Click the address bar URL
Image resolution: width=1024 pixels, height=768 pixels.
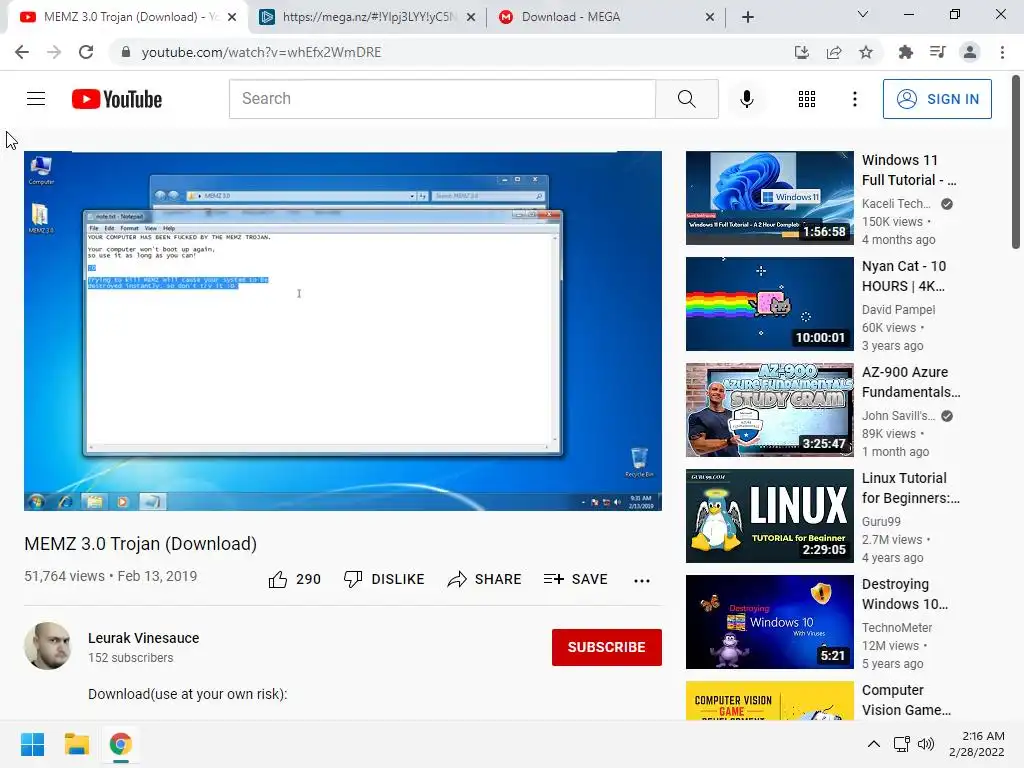[261, 52]
